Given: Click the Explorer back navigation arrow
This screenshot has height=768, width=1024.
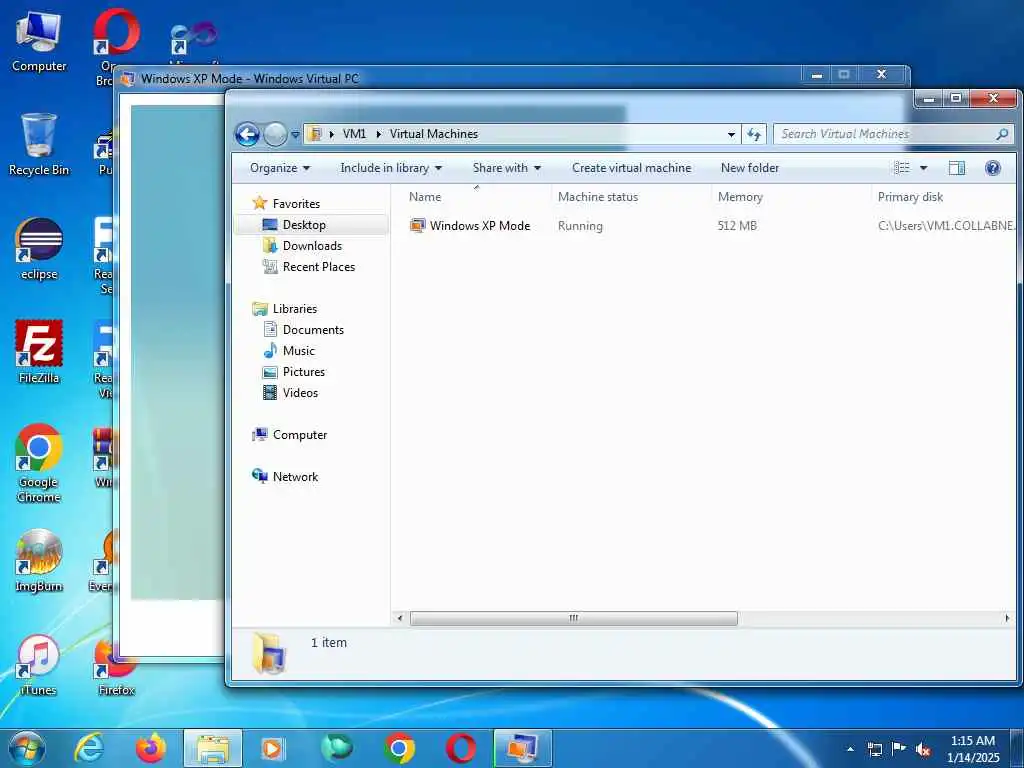Looking at the screenshot, I should [247, 135].
